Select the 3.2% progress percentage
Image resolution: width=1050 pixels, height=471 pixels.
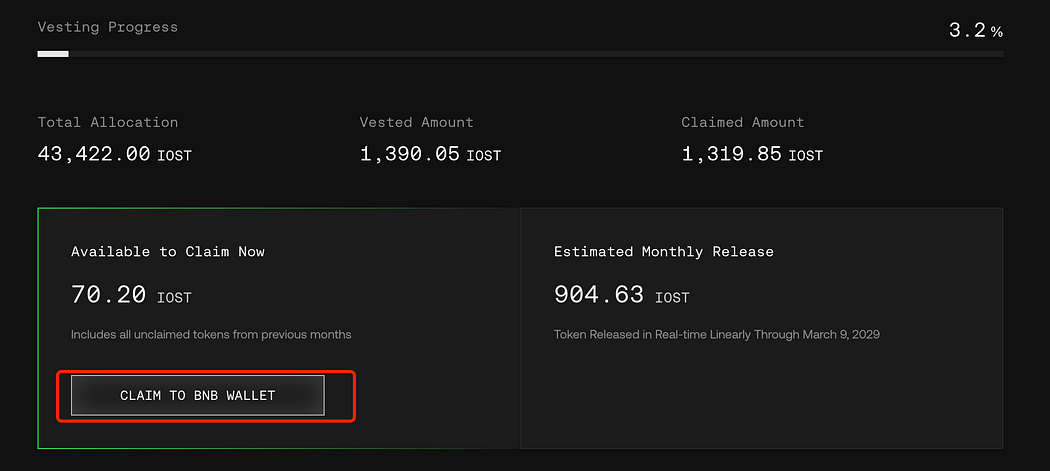click(976, 30)
